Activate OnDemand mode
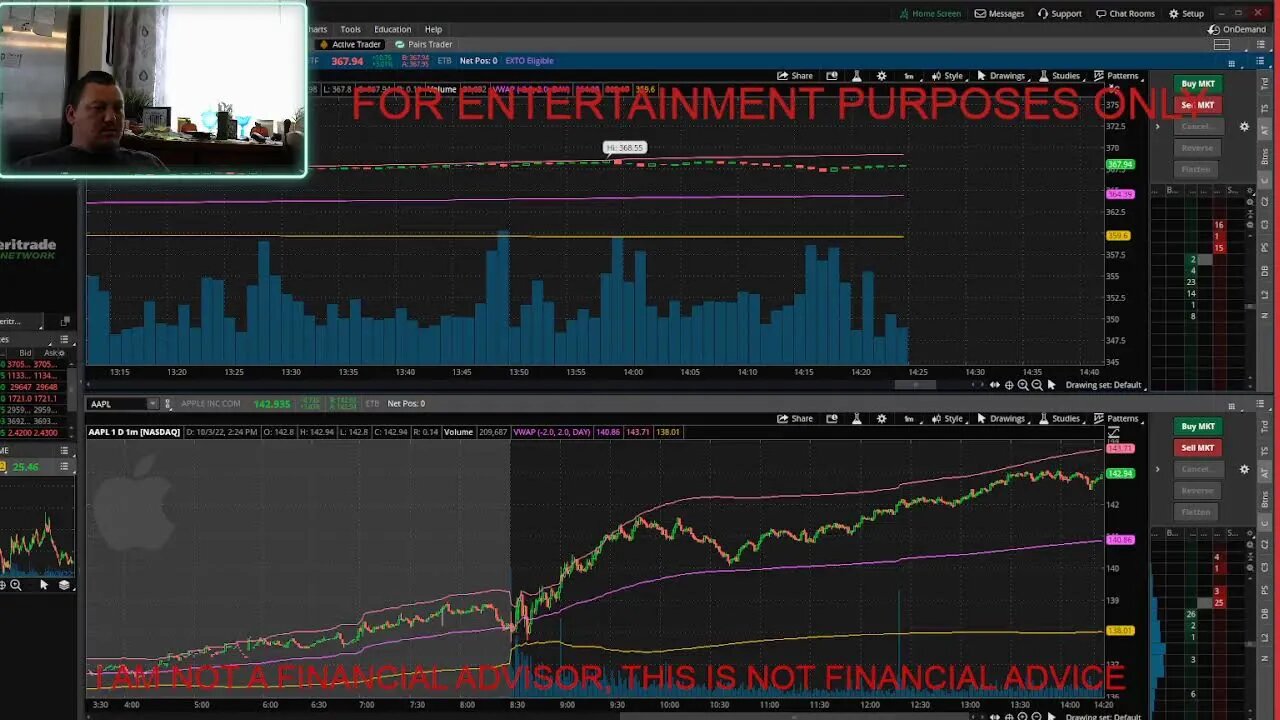This screenshot has width=1280, height=720. (1237, 29)
